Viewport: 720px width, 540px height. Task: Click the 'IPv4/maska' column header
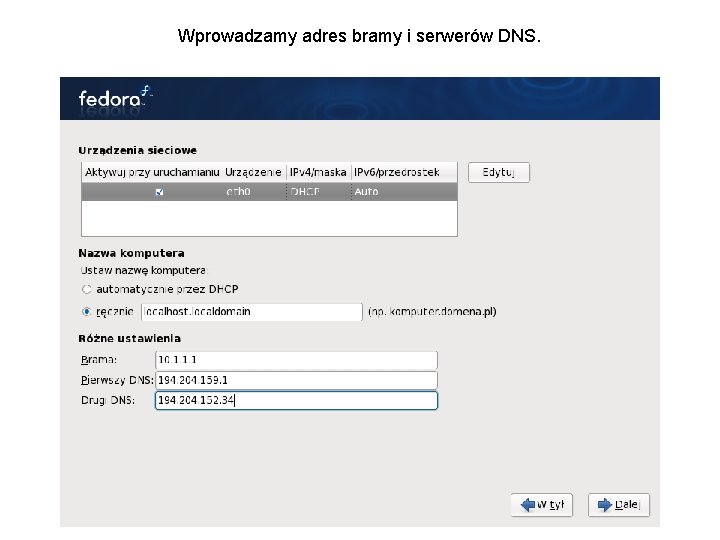click(318, 172)
